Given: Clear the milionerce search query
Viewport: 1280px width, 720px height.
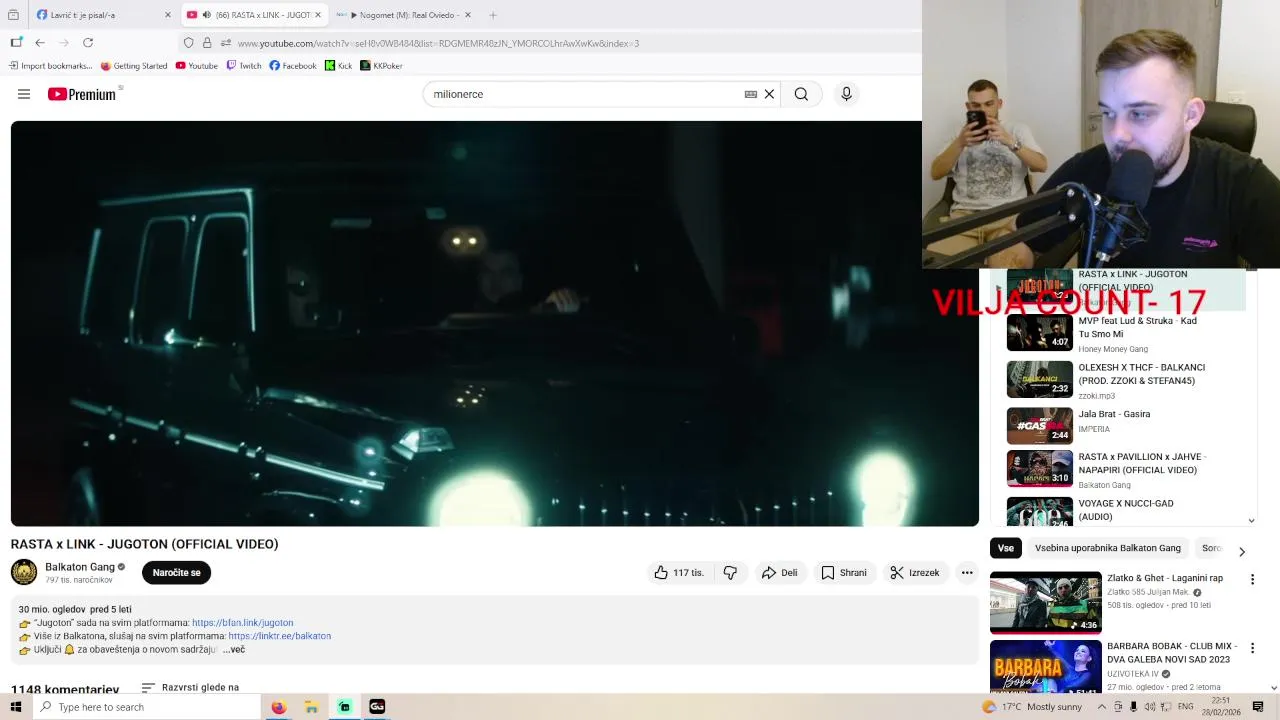Looking at the screenshot, I should [x=769, y=94].
